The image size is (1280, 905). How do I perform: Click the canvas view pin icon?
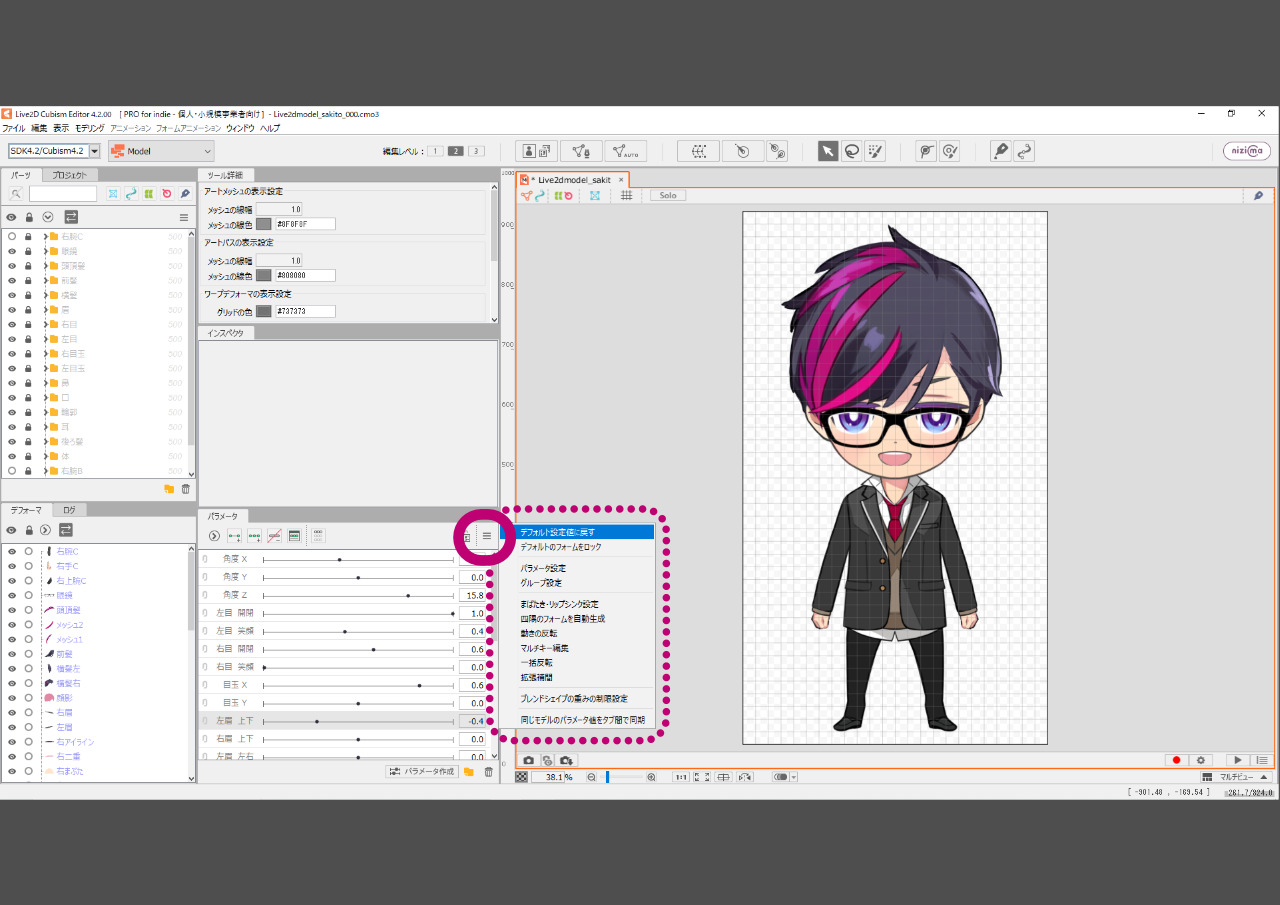tap(1259, 195)
